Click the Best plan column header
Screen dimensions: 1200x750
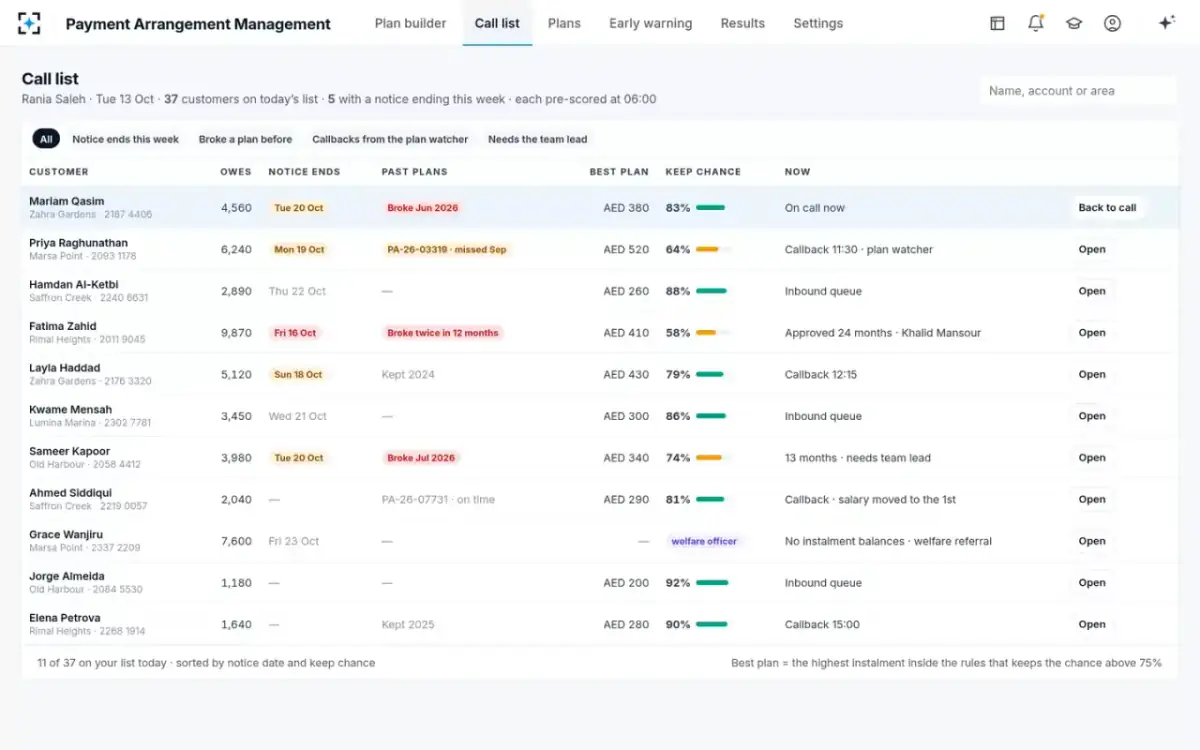(x=619, y=172)
